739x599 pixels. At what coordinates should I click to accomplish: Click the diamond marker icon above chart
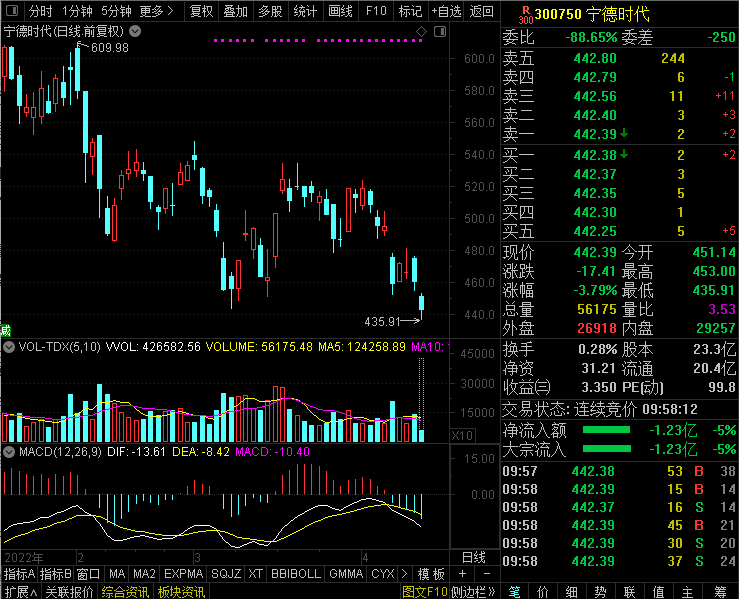pyautogui.click(x=421, y=33)
